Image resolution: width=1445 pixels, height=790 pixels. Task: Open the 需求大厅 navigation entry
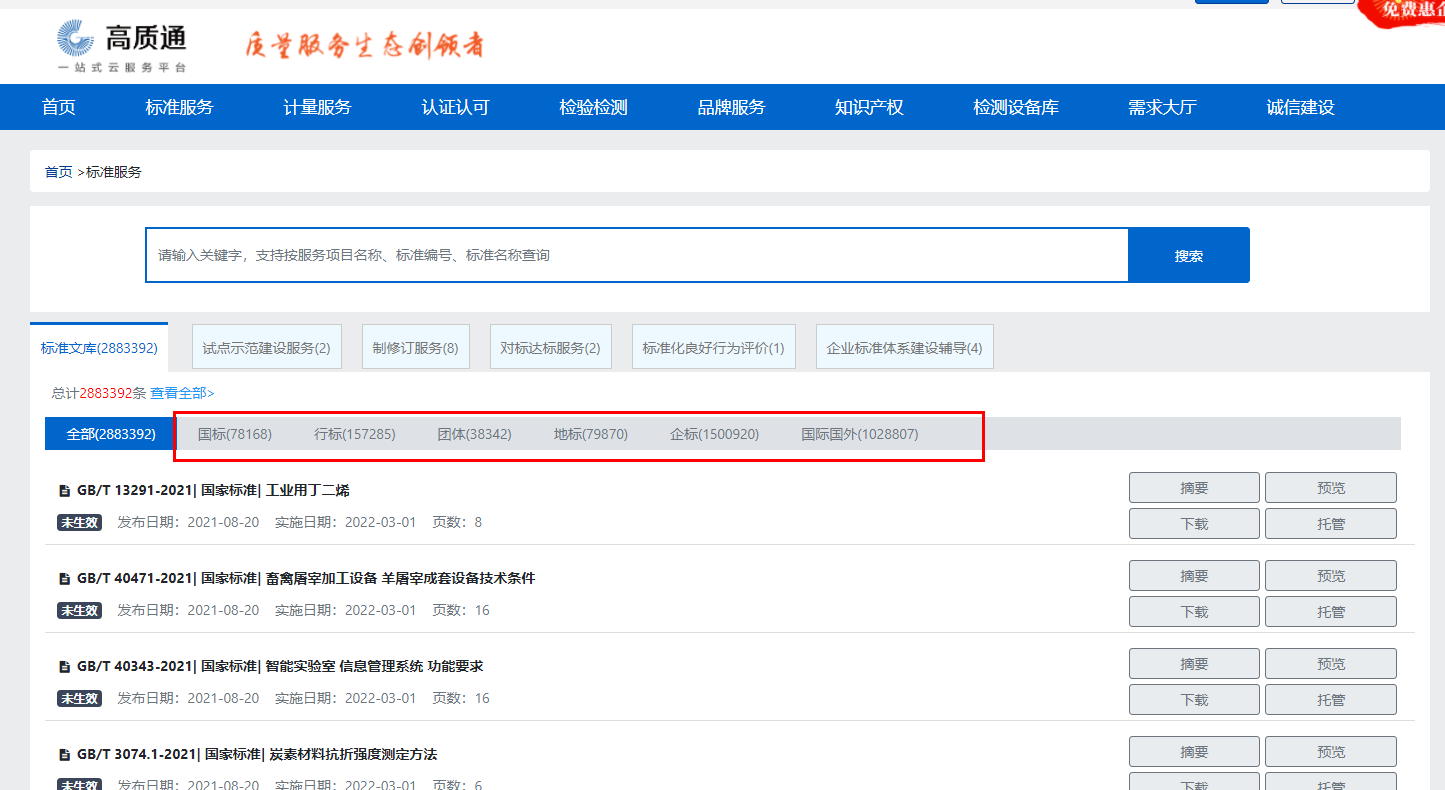point(1161,107)
